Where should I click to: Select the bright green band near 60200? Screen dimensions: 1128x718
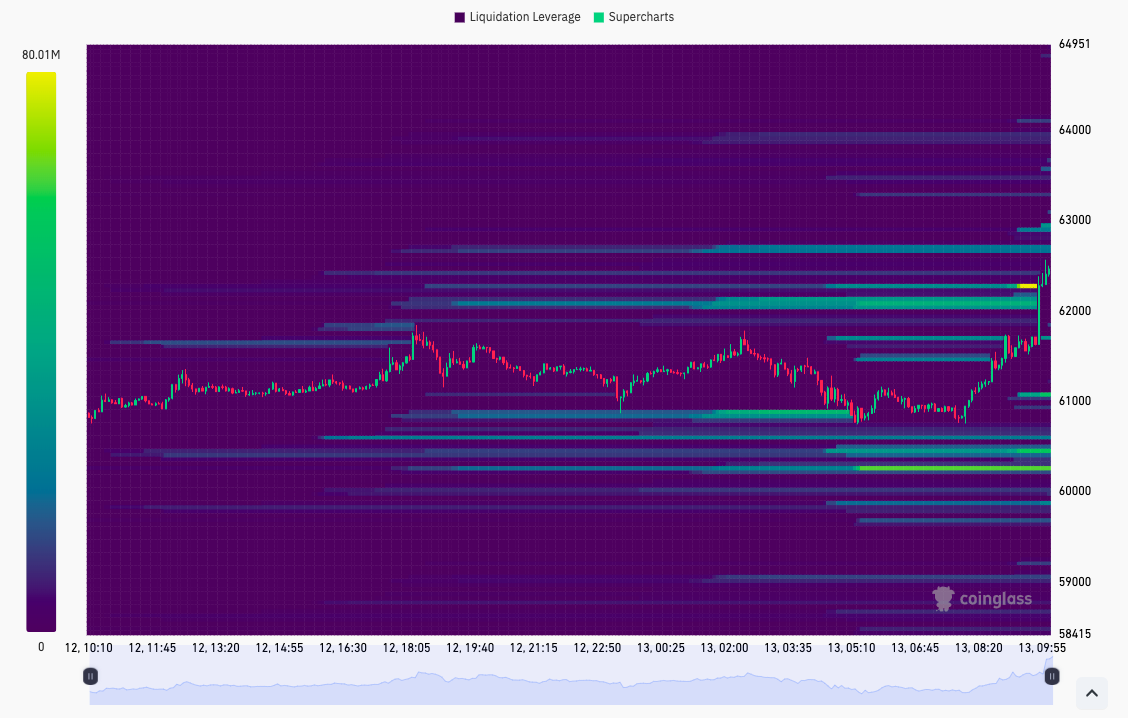point(955,468)
